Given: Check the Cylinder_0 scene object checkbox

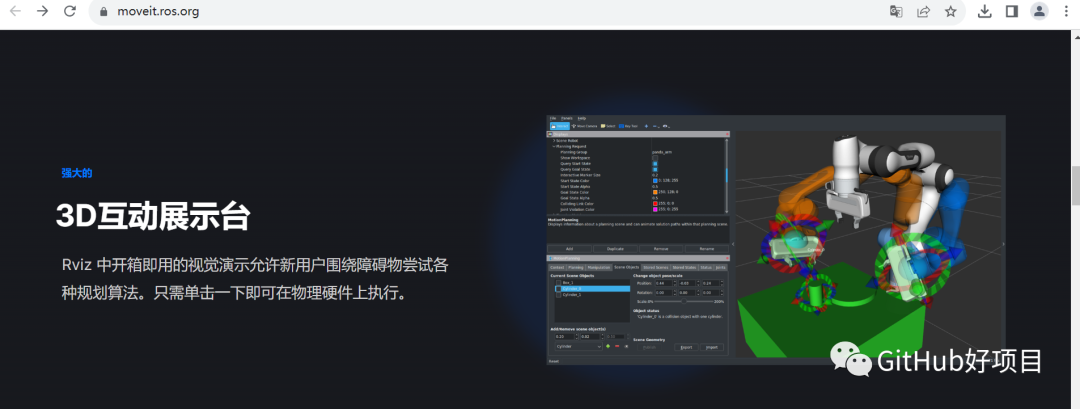Looking at the screenshot, I should point(559,289).
